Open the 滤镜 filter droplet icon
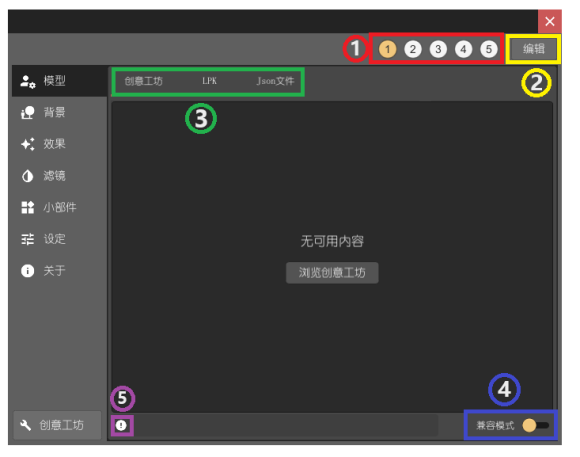 [28, 176]
